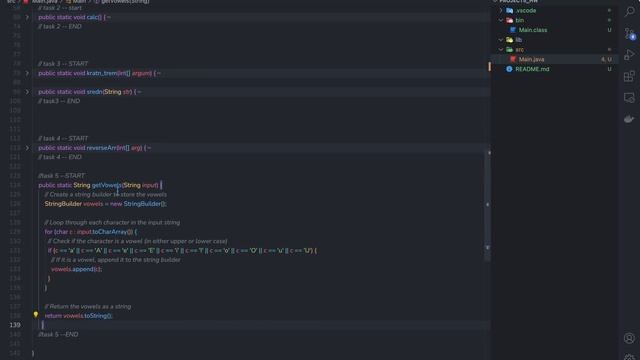
Task: Open the Accounts icon in activity bar
Action: tap(629, 338)
